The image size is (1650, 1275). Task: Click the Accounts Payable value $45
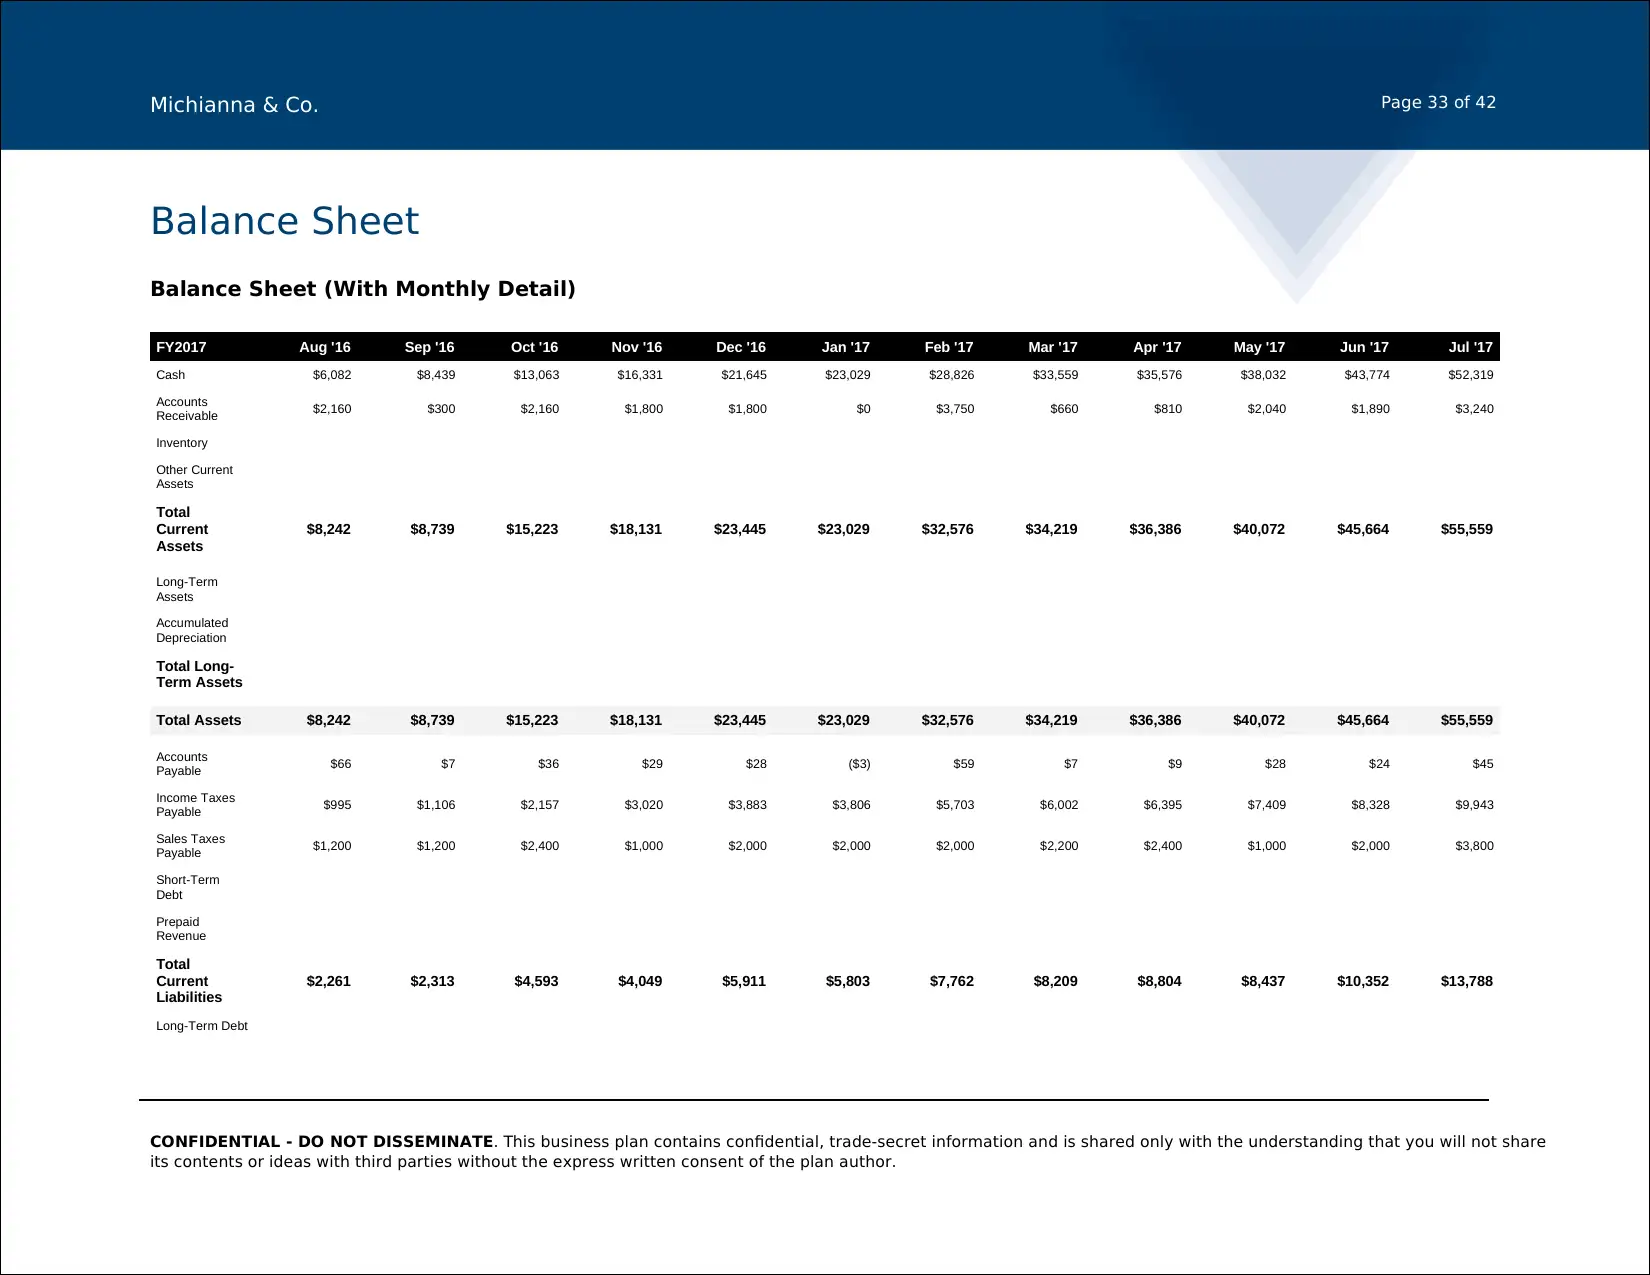(x=1483, y=764)
